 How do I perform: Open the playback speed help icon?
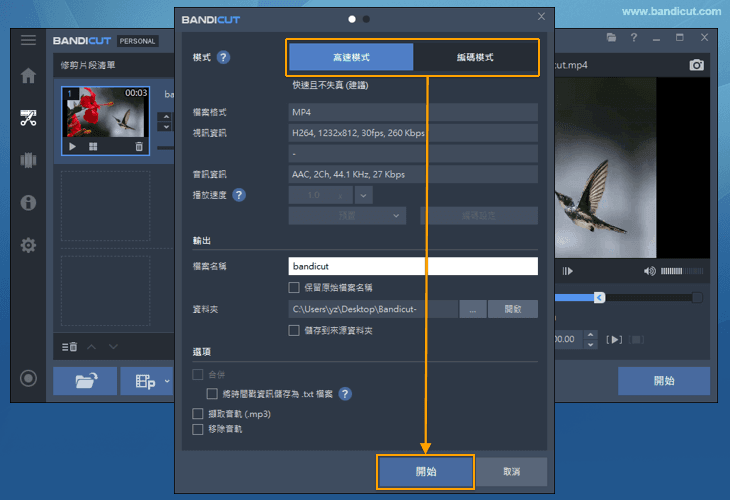pos(238,195)
